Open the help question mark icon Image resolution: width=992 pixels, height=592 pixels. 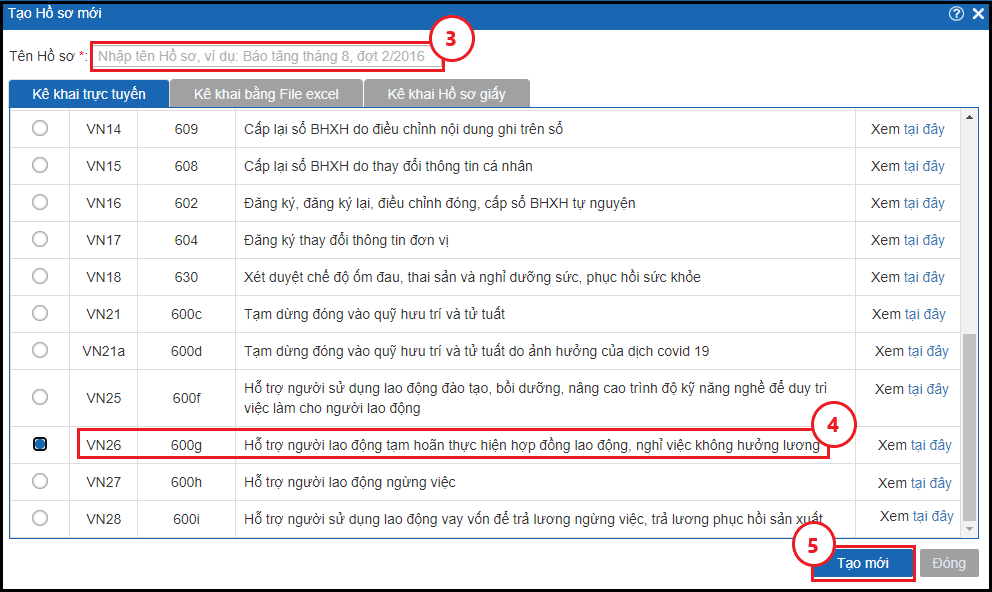[957, 13]
